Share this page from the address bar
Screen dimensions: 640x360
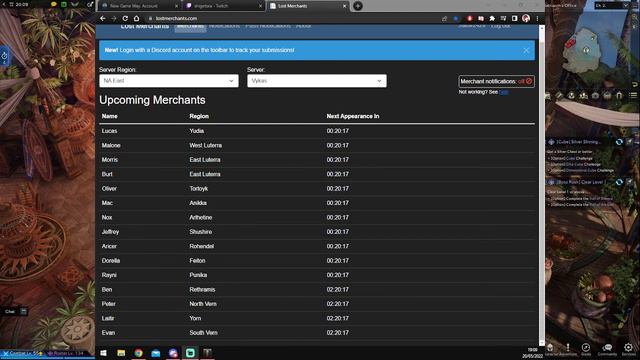point(444,18)
